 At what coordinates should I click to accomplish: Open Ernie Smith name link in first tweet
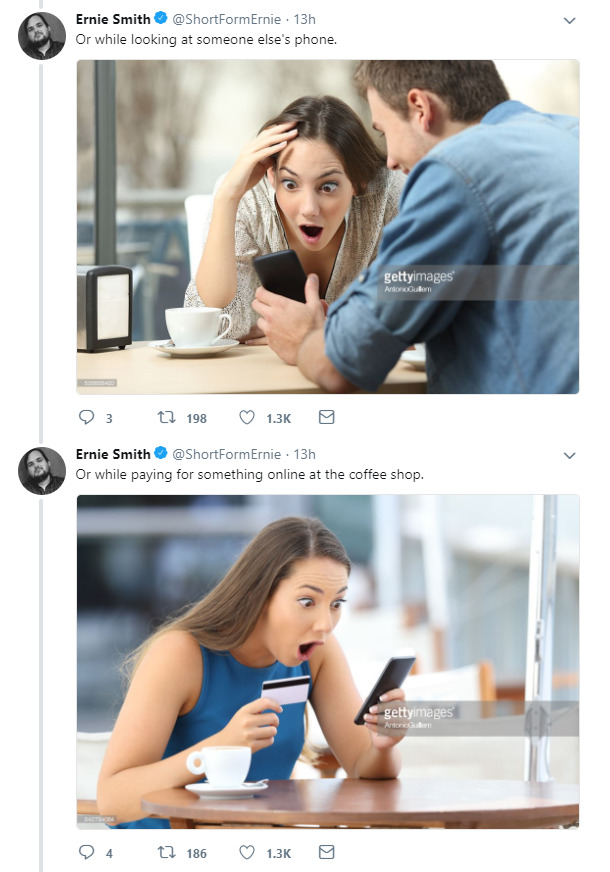[113, 19]
